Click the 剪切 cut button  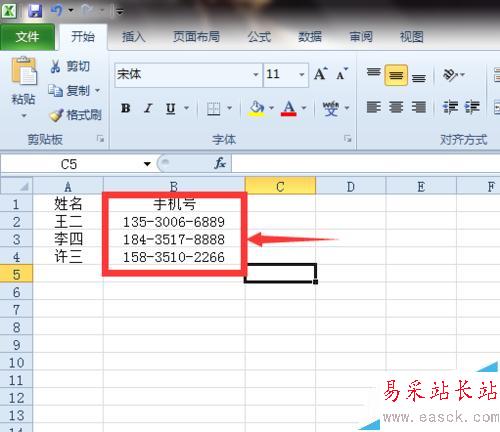point(70,66)
